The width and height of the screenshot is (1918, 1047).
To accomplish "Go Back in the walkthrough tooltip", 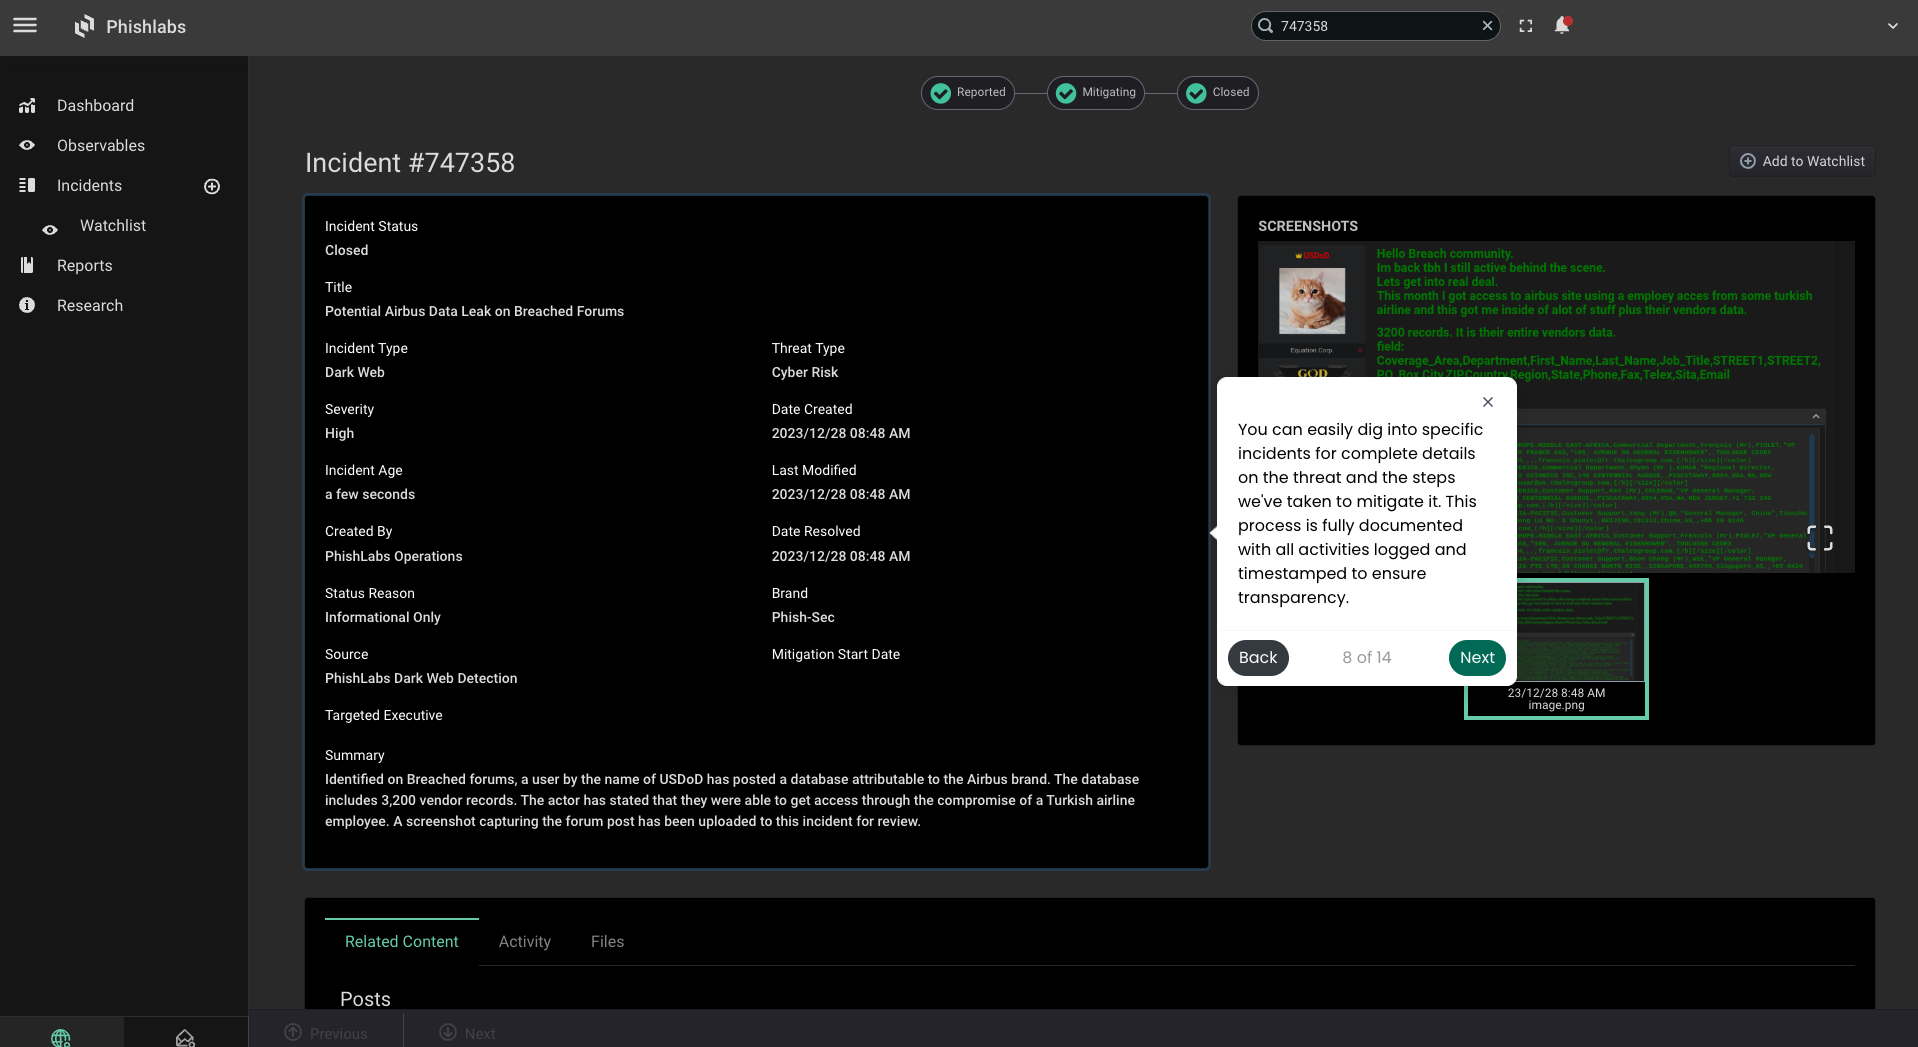I will pyautogui.click(x=1258, y=658).
